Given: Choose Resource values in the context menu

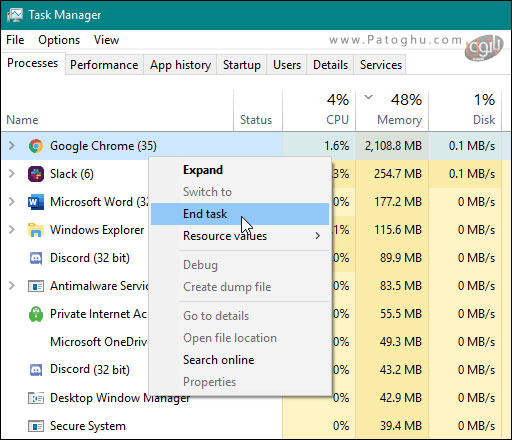Looking at the screenshot, I should click(240, 236).
